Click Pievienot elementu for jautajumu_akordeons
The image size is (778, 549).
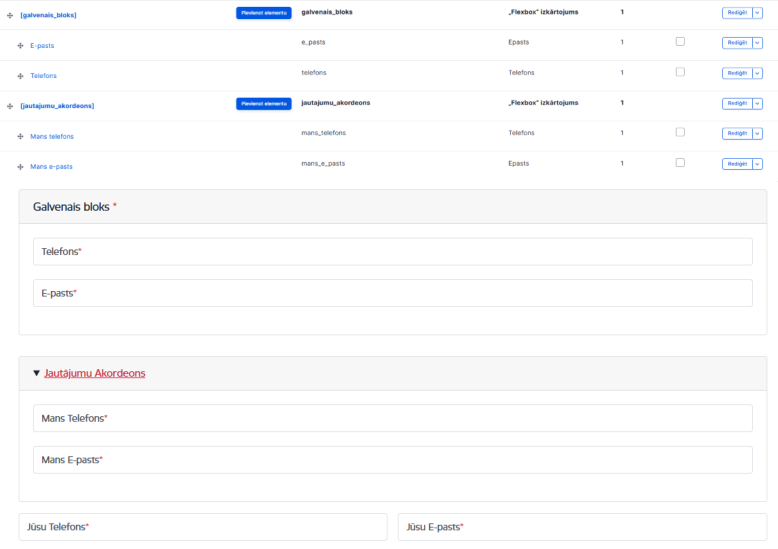tap(263, 104)
